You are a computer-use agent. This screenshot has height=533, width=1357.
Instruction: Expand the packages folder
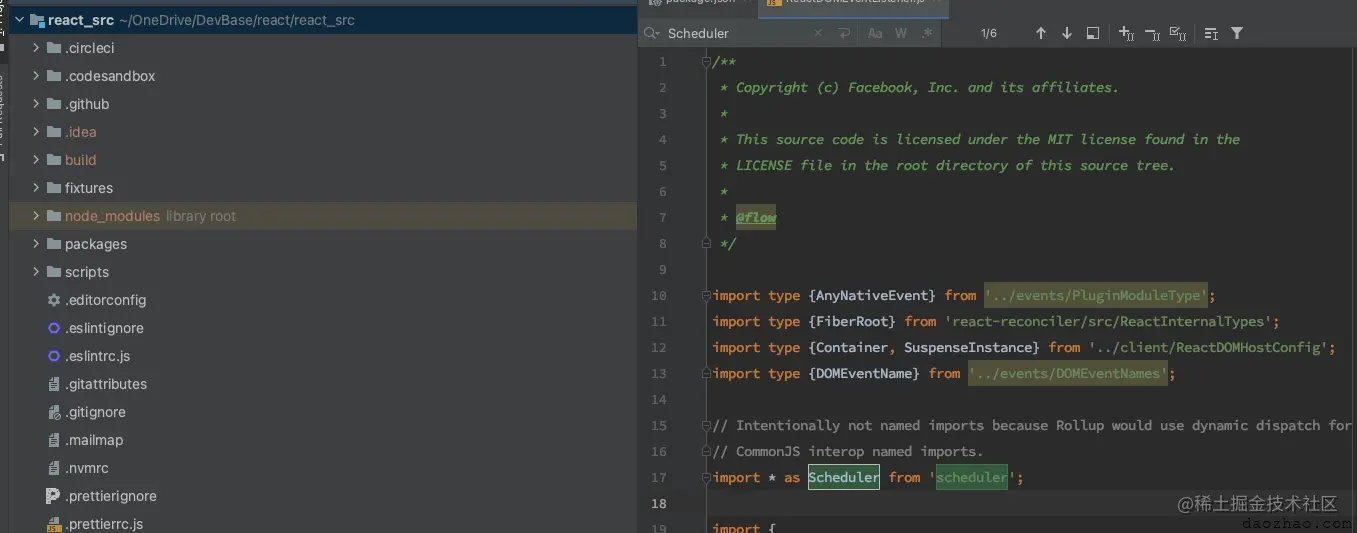[x=37, y=244]
